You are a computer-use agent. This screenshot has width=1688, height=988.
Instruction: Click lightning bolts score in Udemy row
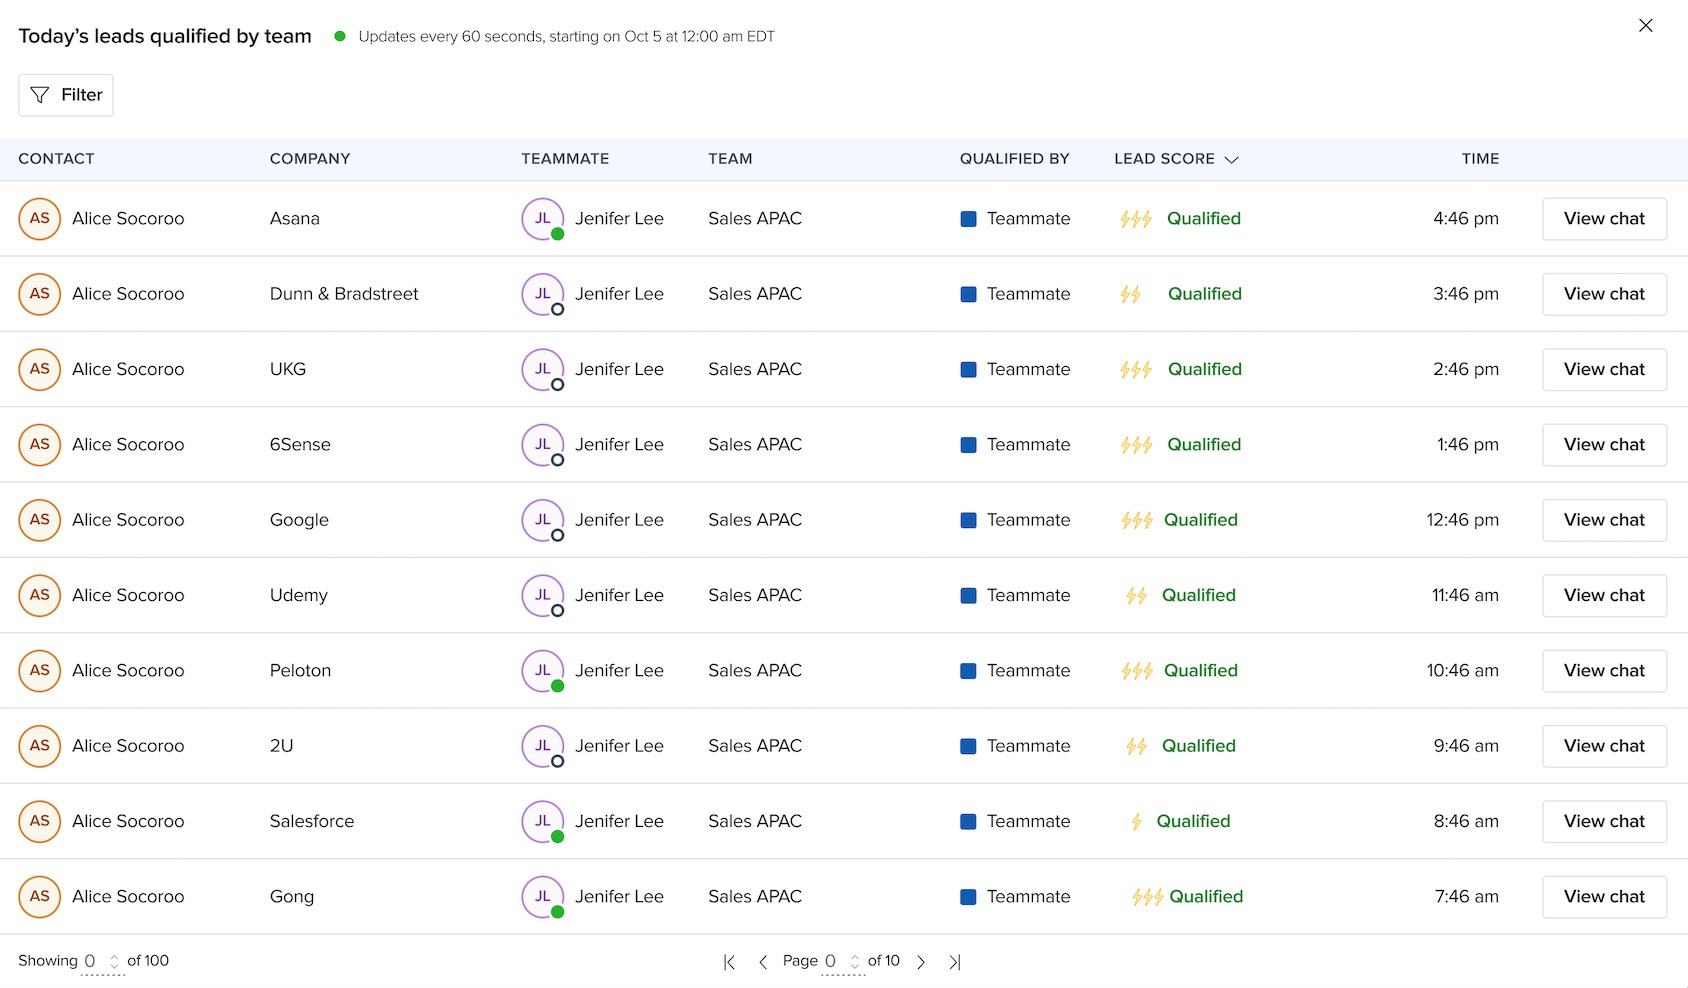tap(1136, 596)
